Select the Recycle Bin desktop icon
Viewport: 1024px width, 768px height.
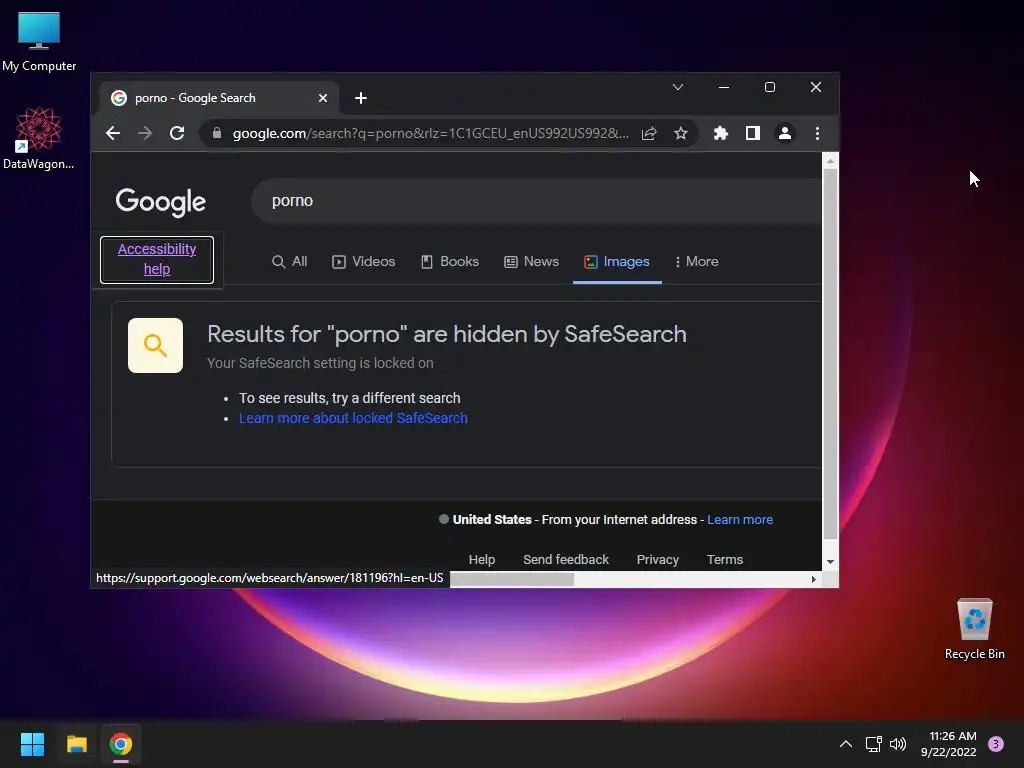coord(974,629)
